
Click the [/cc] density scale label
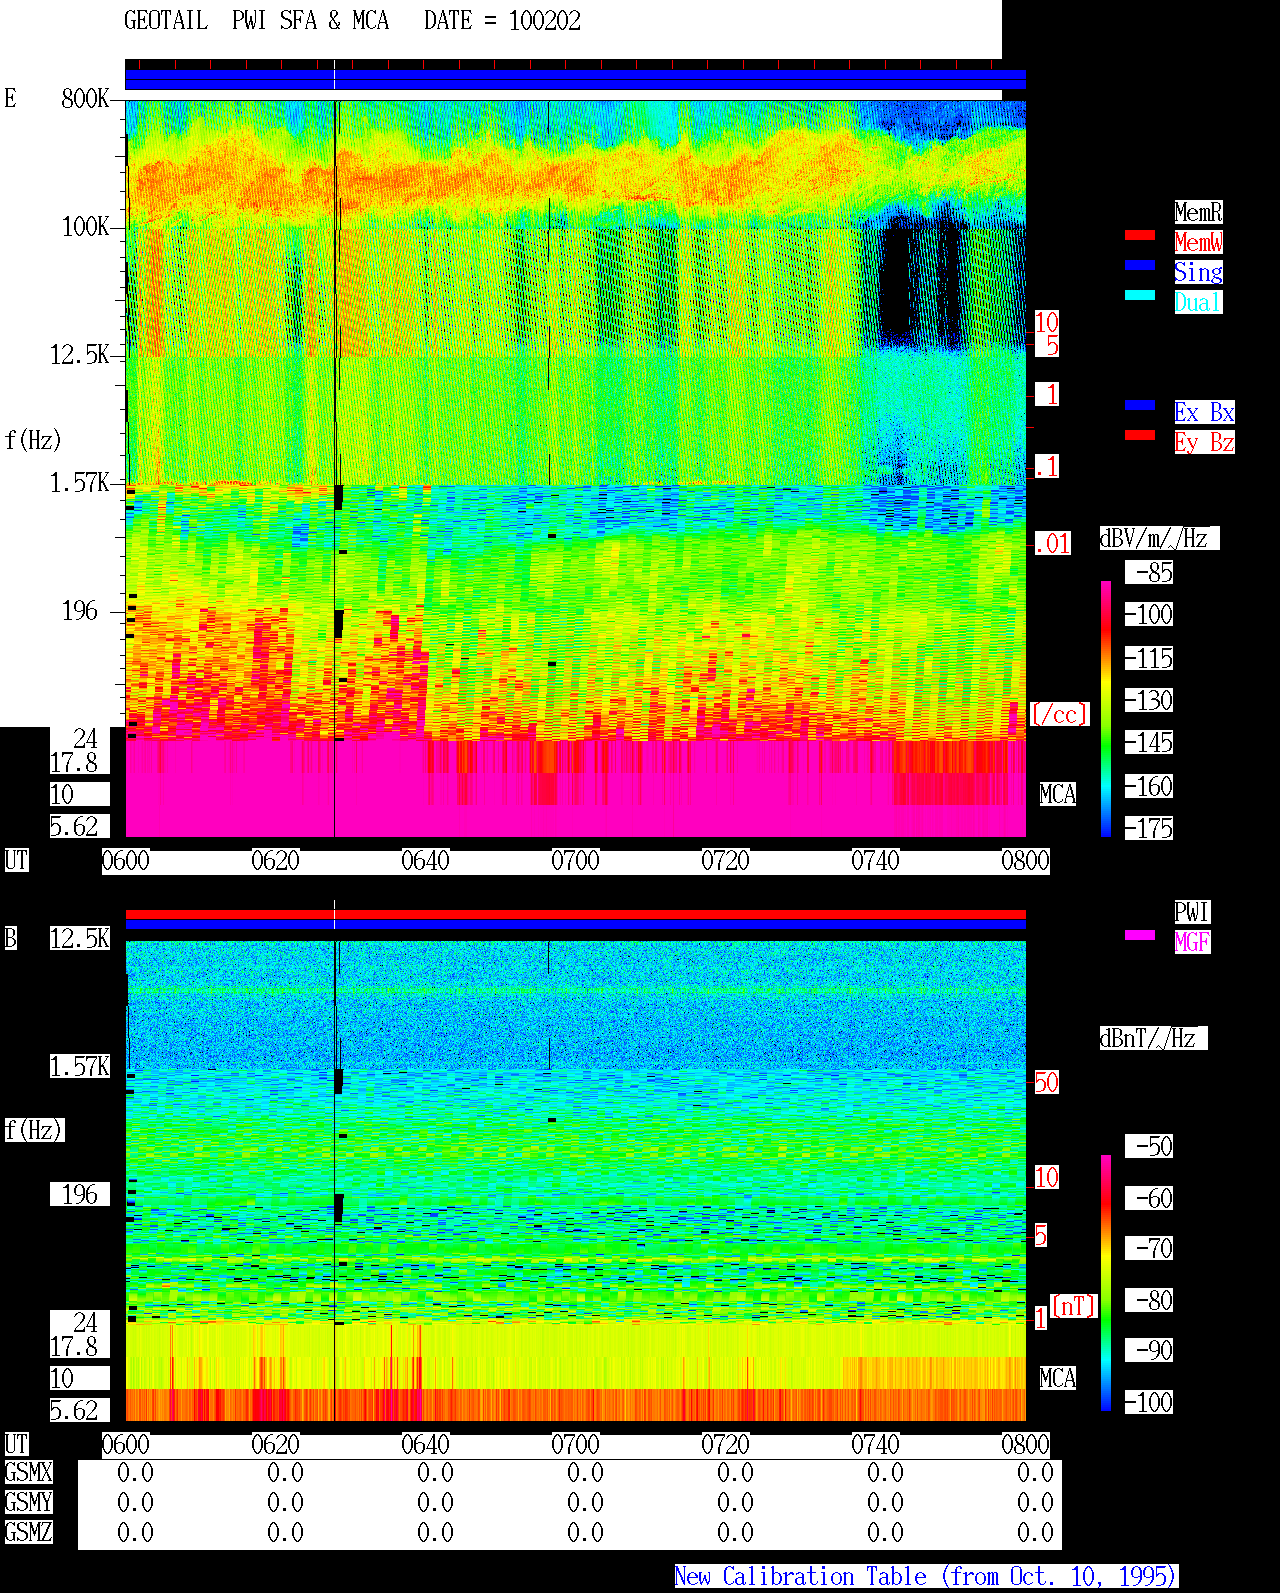coord(1059,715)
